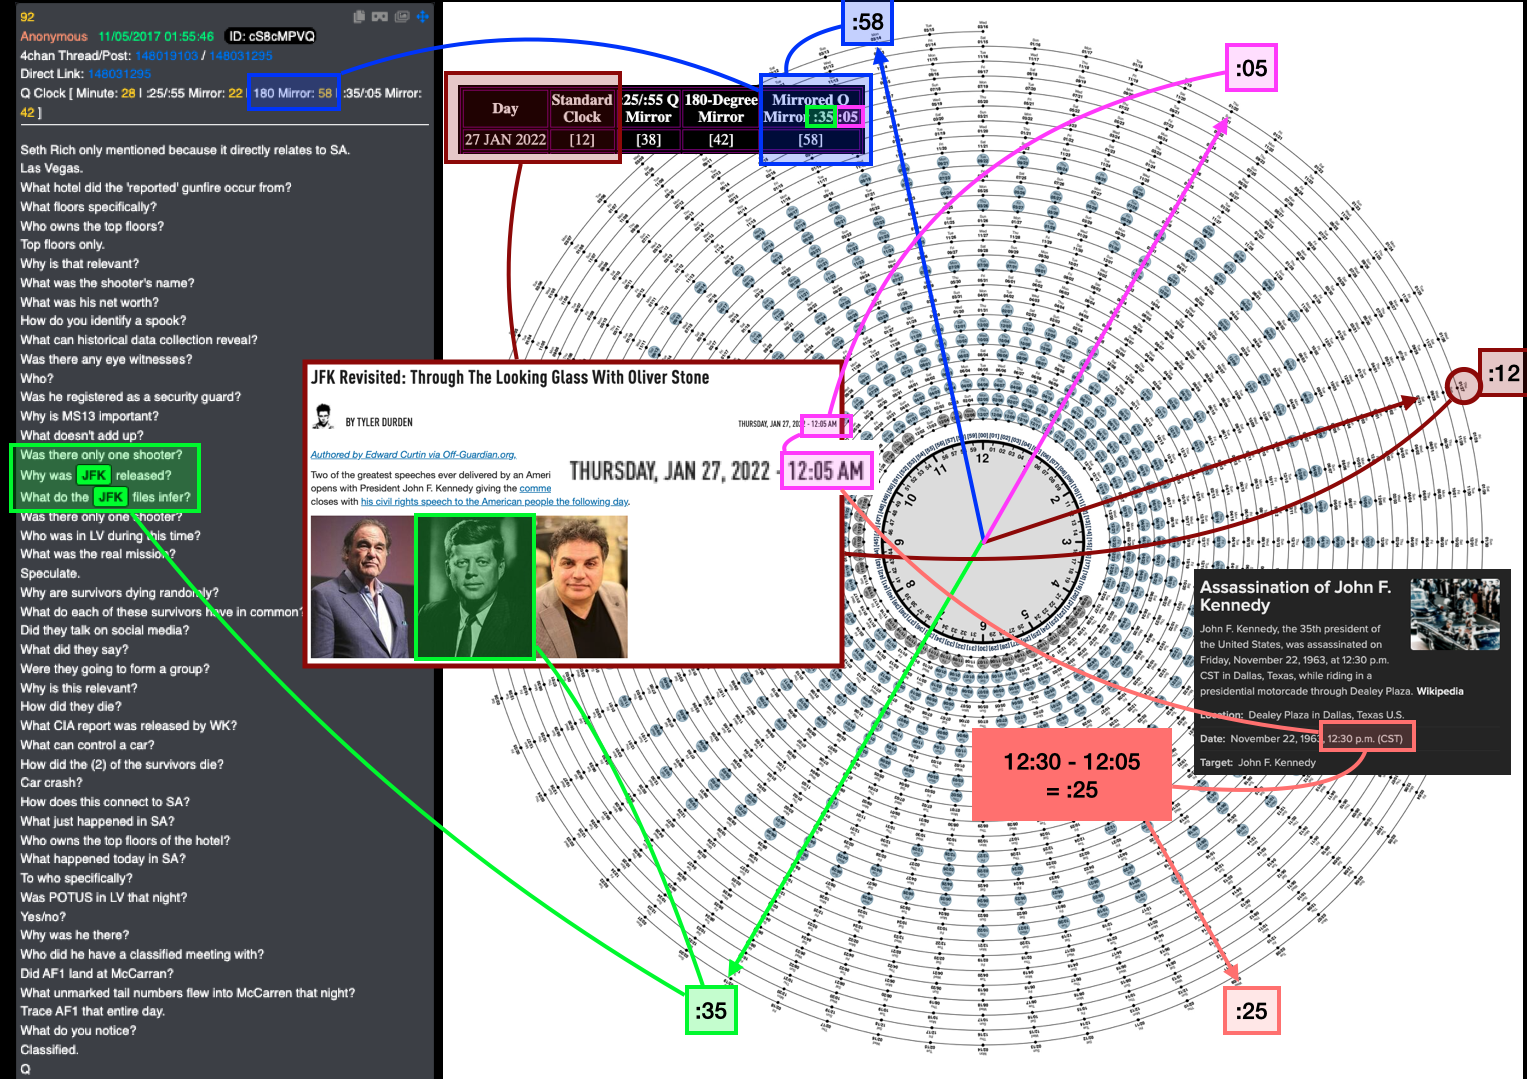This screenshot has height=1079, width=1527.
Task: Click 'What do the JFK files infer?'
Action: 105,497
